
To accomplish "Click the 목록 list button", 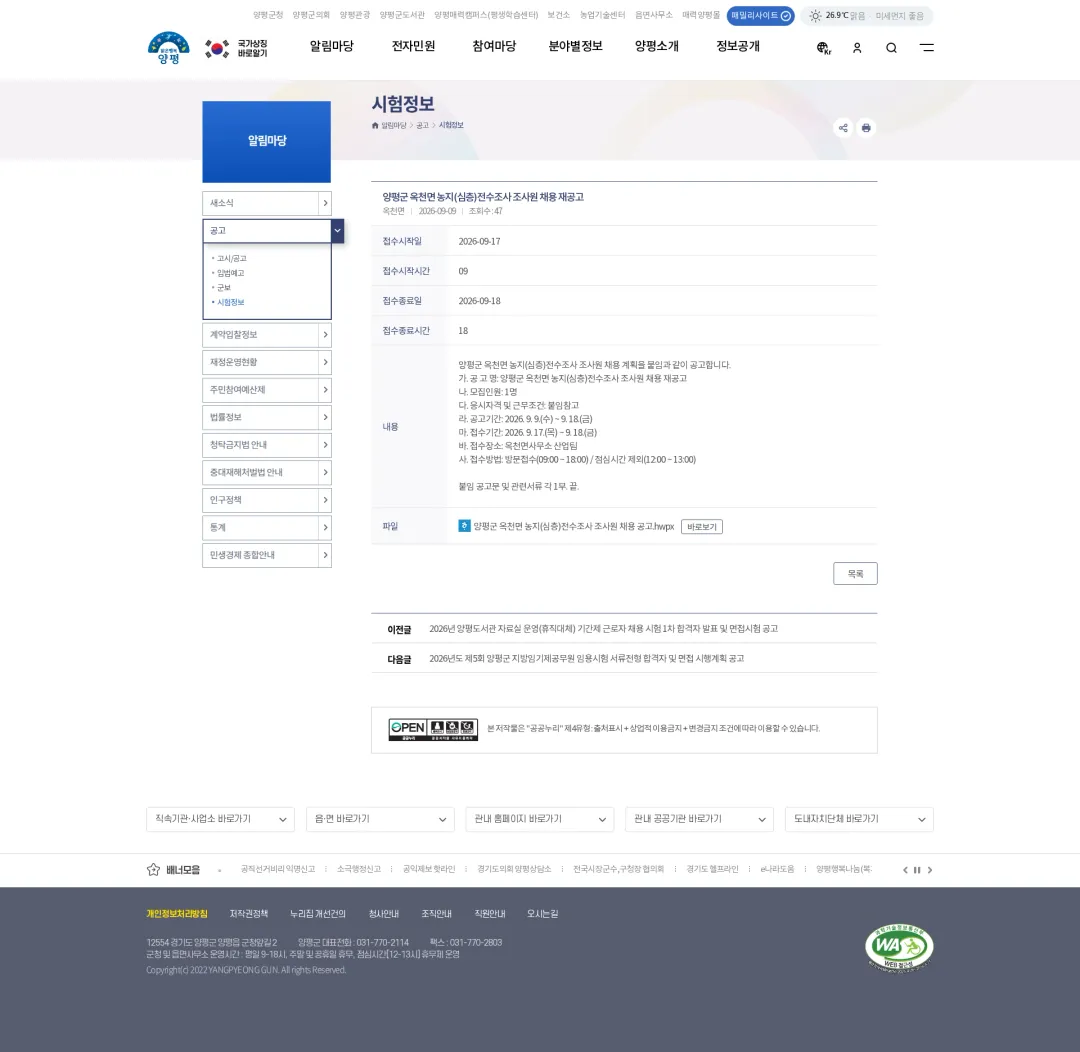I will [x=855, y=574].
